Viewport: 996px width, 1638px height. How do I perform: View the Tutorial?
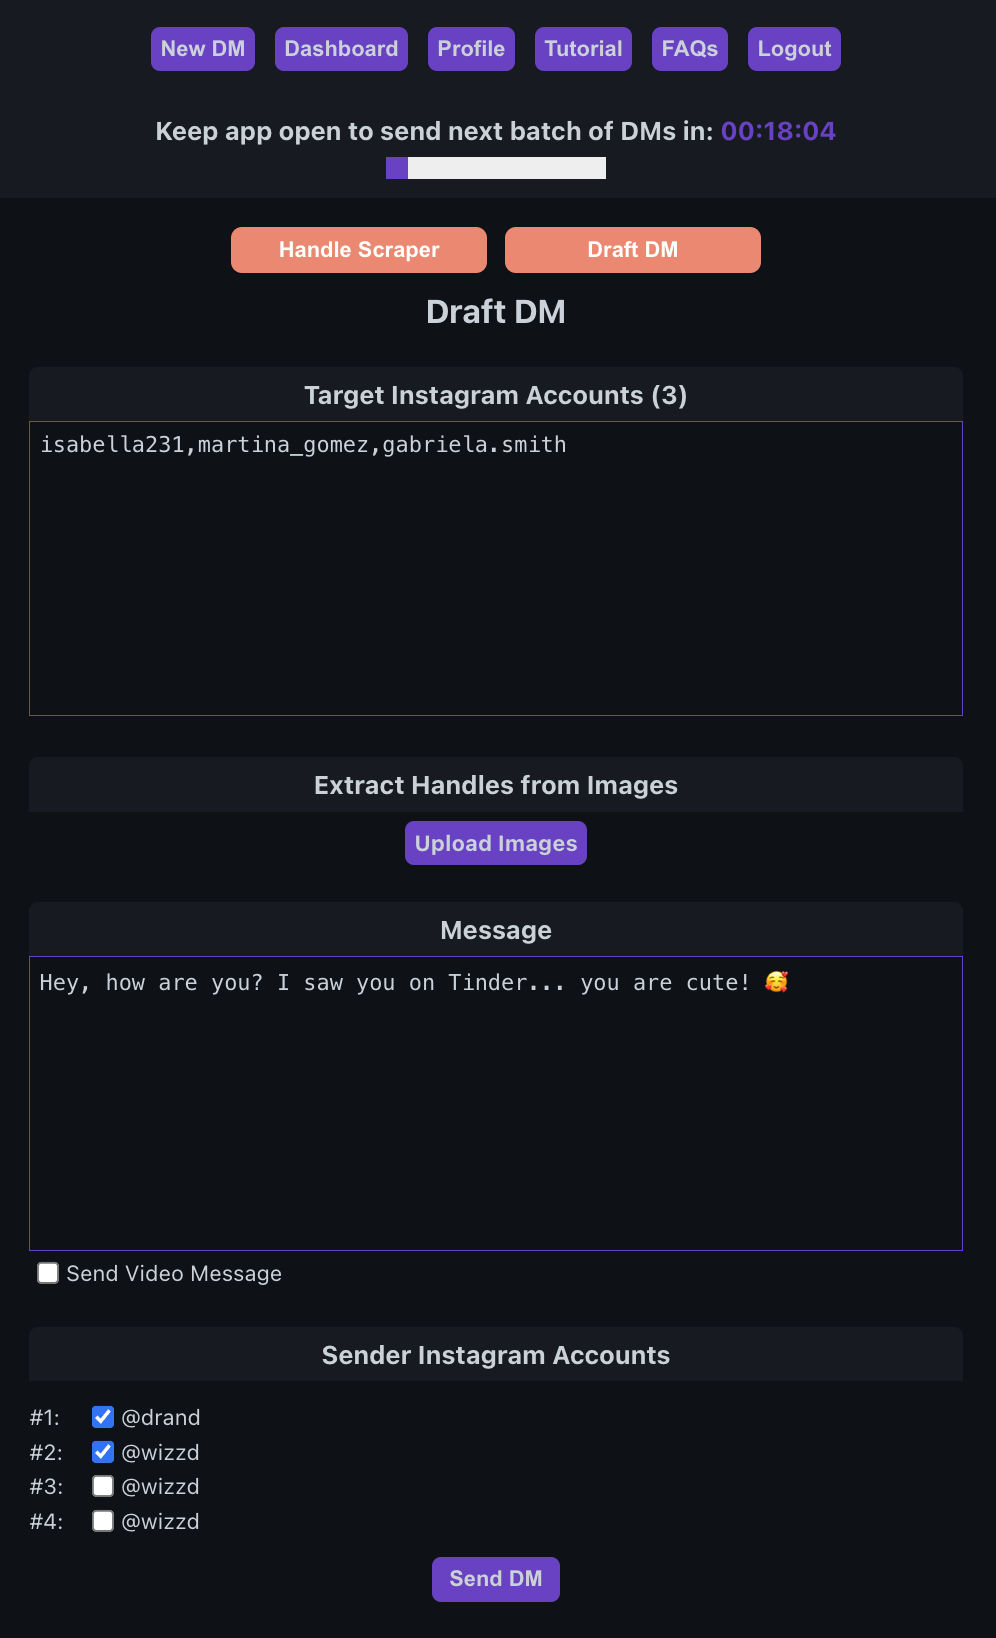(x=583, y=49)
